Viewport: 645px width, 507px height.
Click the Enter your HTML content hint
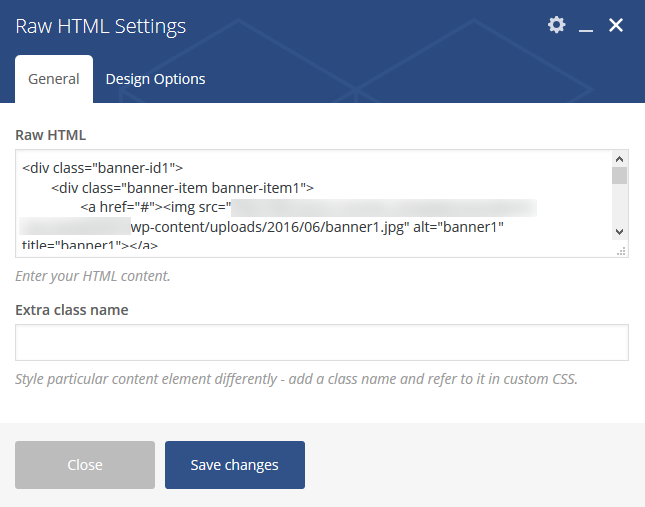(93, 276)
